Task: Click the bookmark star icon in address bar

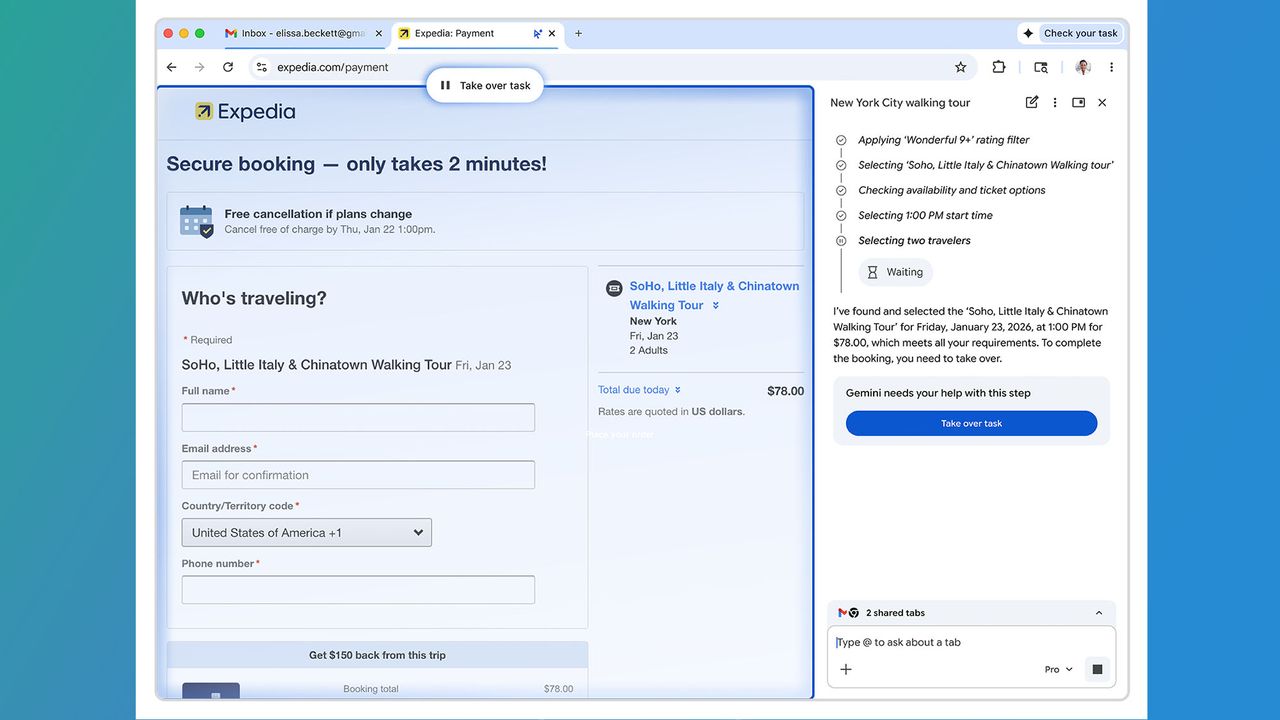Action: tap(960, 66)
